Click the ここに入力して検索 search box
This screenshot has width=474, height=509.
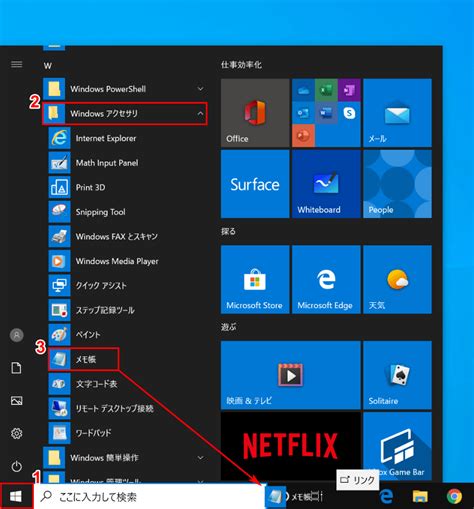tap(150, 497)
